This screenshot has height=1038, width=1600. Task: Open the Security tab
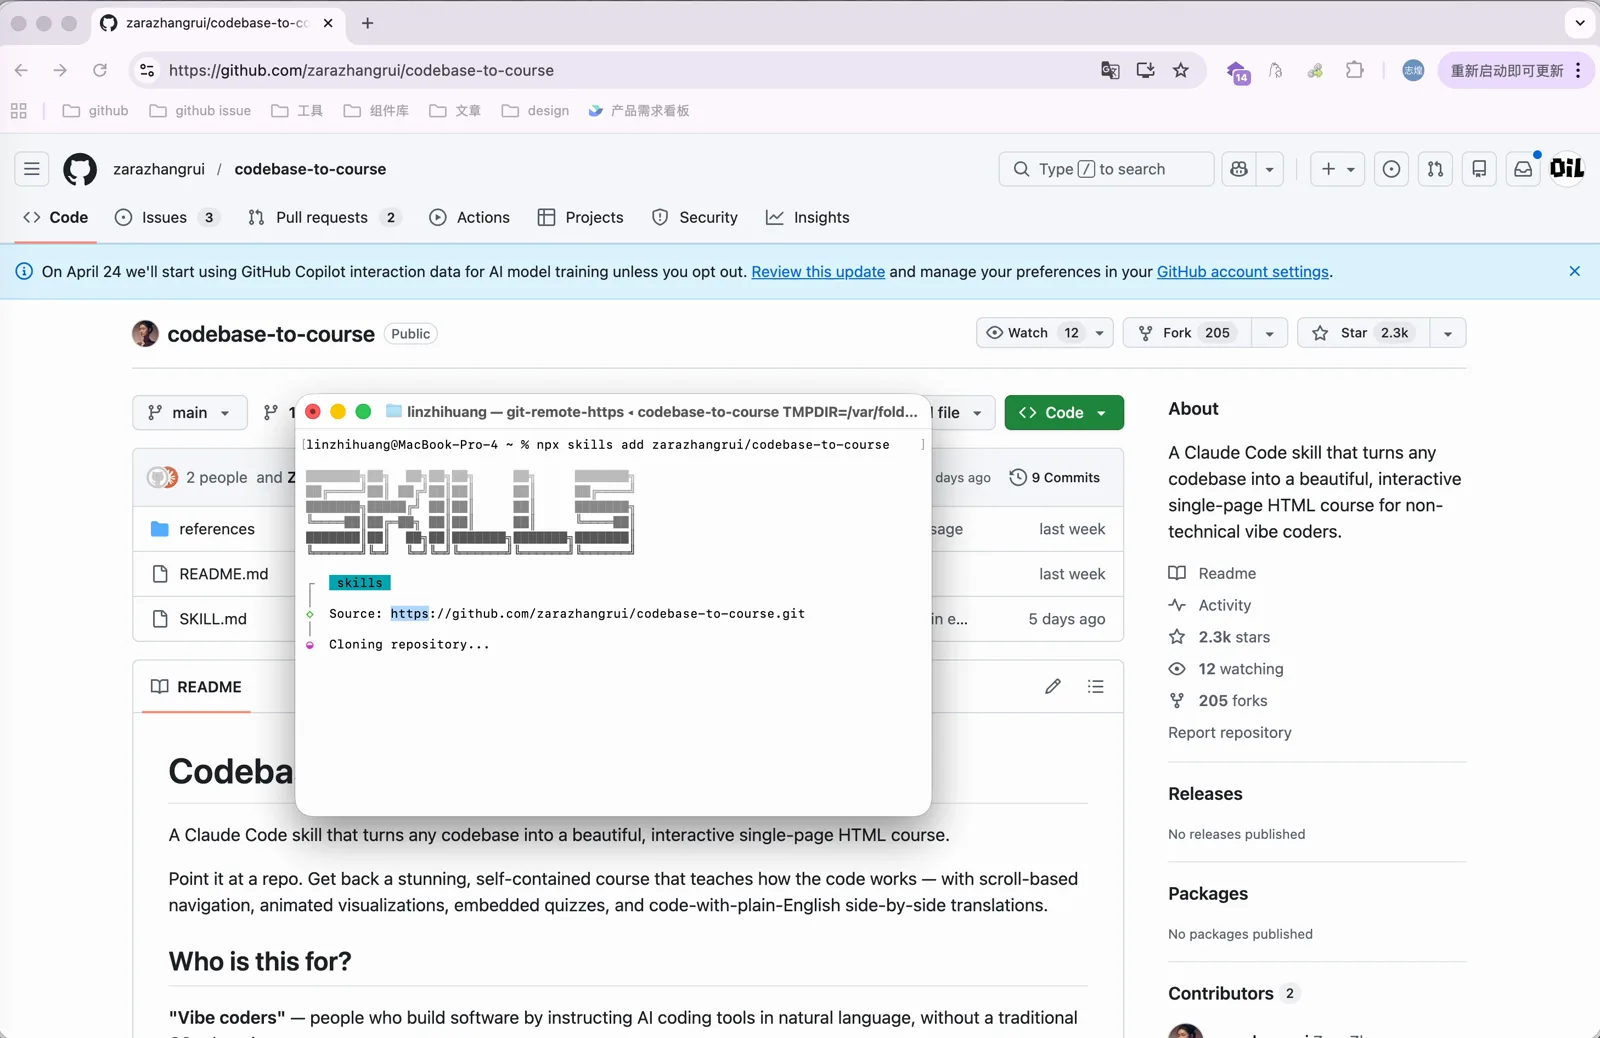(x=695, y=217)
